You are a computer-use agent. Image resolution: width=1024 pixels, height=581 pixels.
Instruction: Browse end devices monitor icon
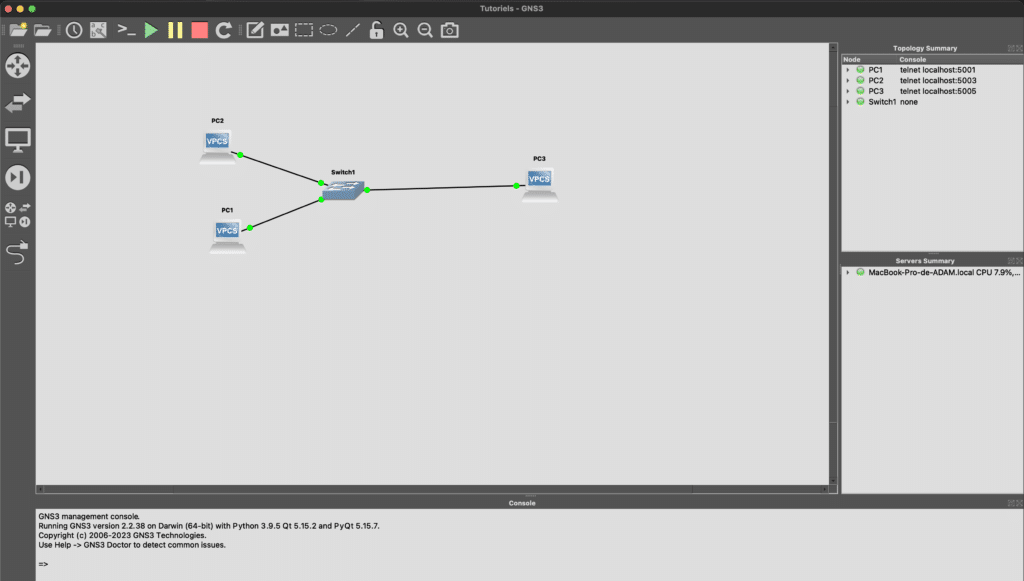pos(18,140)
